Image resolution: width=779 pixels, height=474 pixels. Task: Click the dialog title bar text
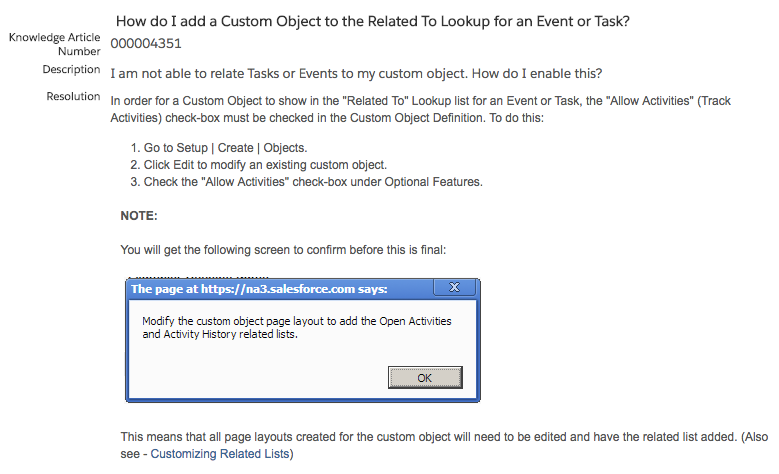(x=259, y=289)
